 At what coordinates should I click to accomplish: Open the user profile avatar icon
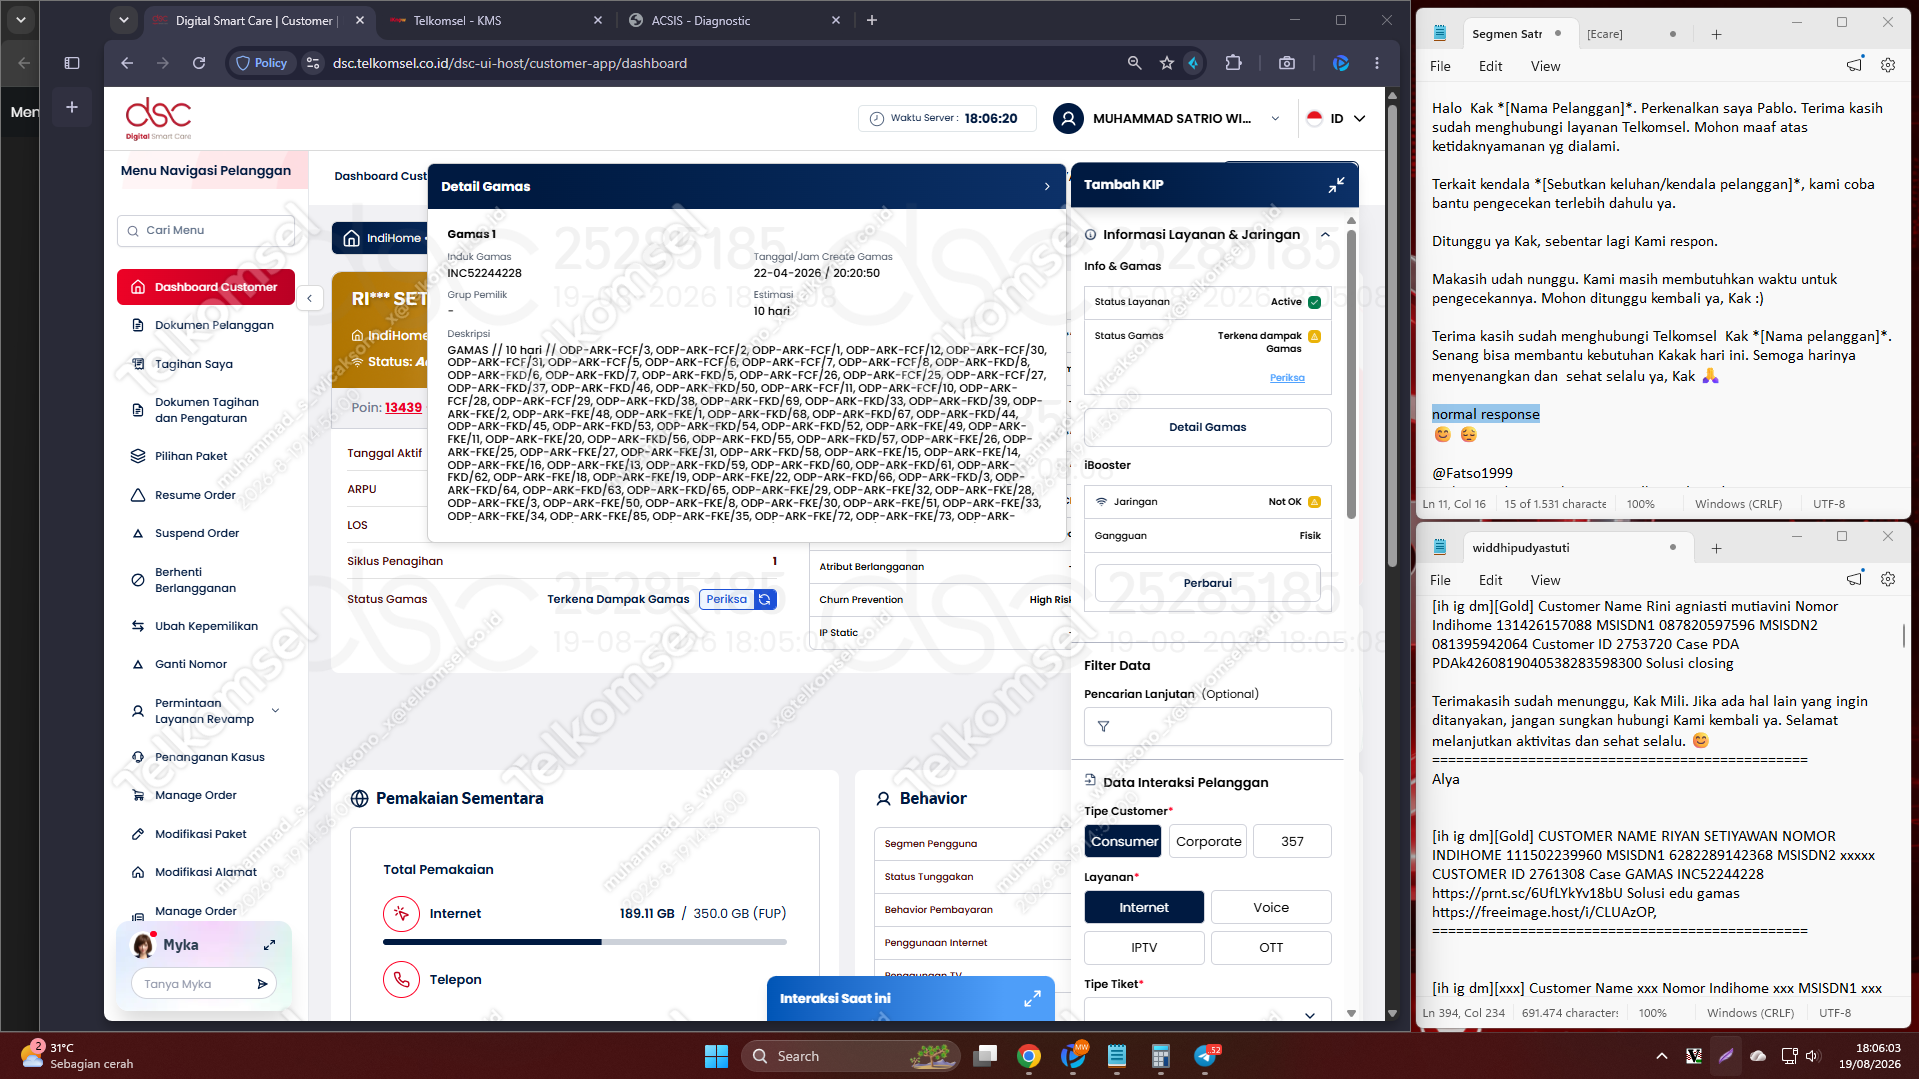1068,118
